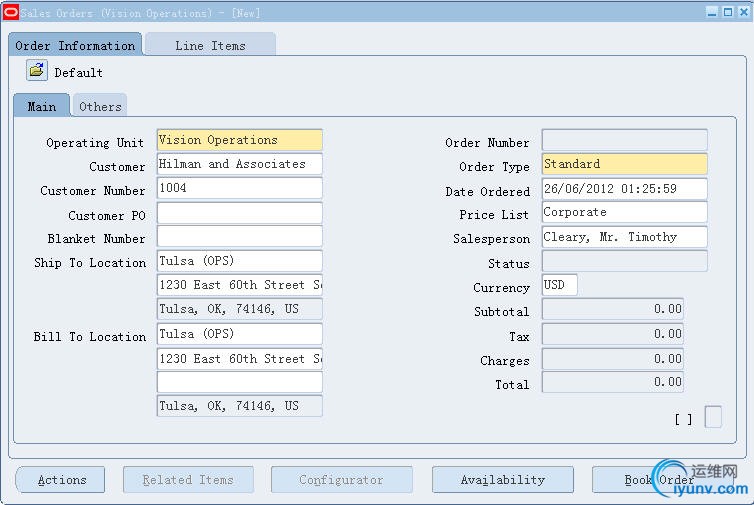Close the Sales Orders window
This screenshot has height=505, width=754.
744,12
